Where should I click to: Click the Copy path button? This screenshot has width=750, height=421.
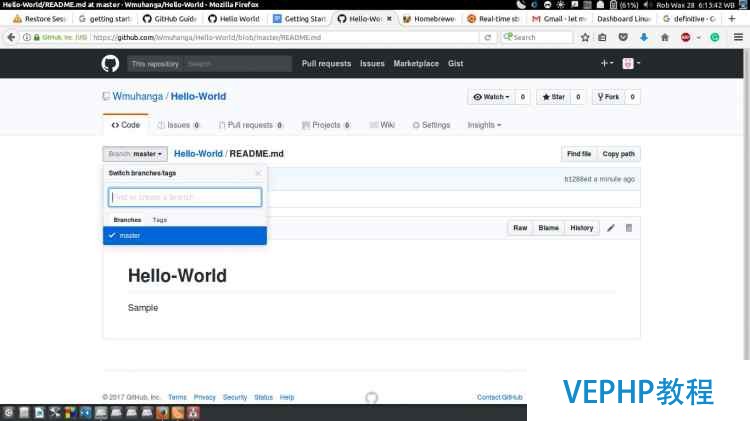618,154
